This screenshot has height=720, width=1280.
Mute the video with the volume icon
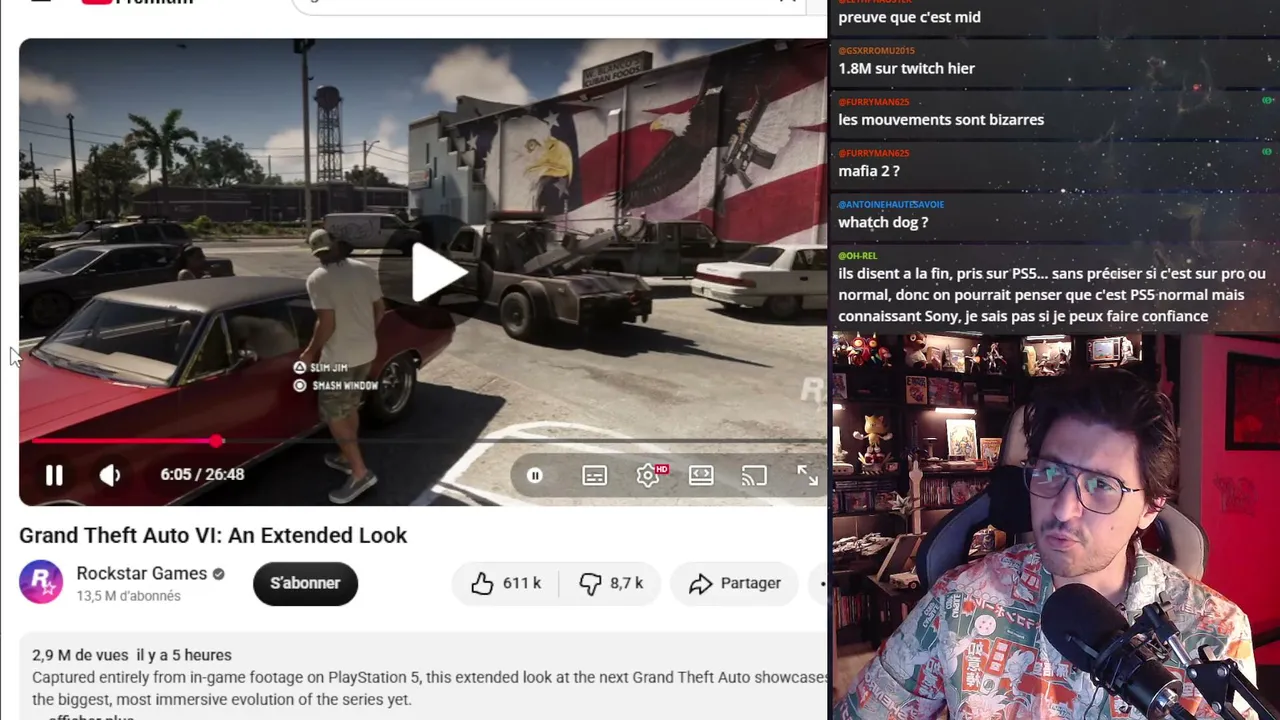coord(110,475)
